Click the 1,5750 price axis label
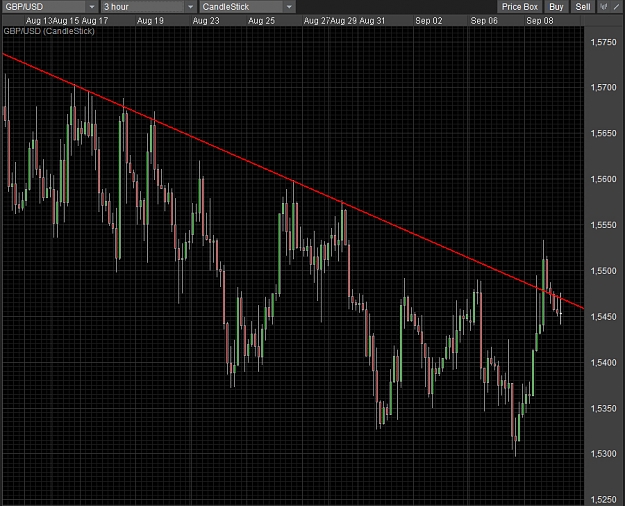The width and height of the screenshot is (625, 506). click(x=603, y=42)
